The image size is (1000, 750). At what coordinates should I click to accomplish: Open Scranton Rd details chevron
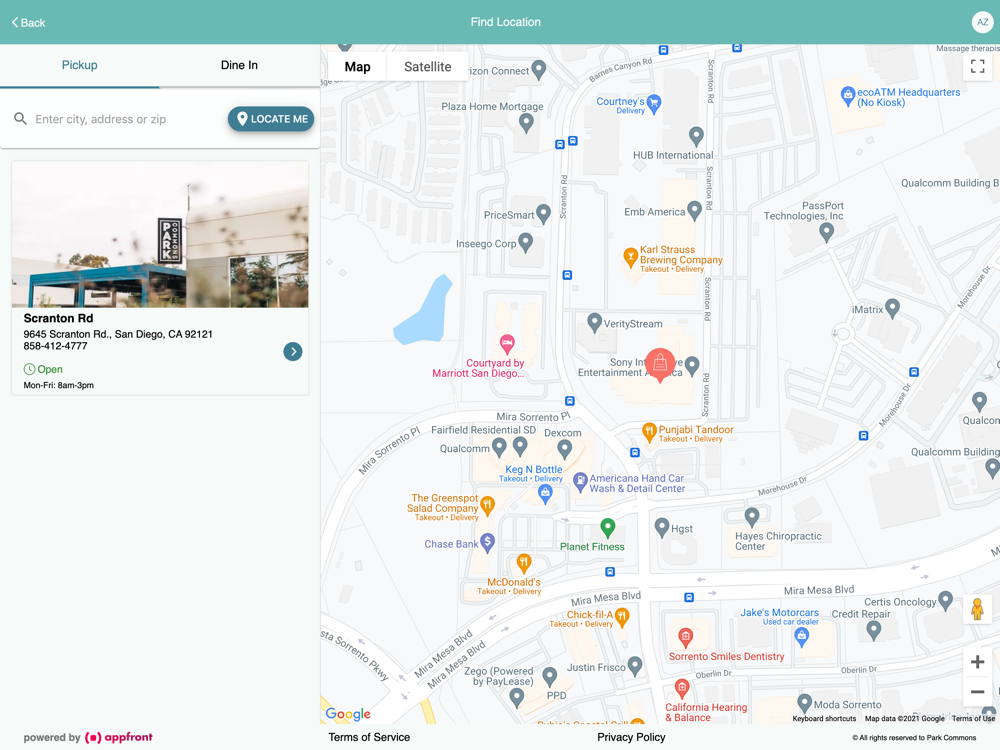[293, 351]
